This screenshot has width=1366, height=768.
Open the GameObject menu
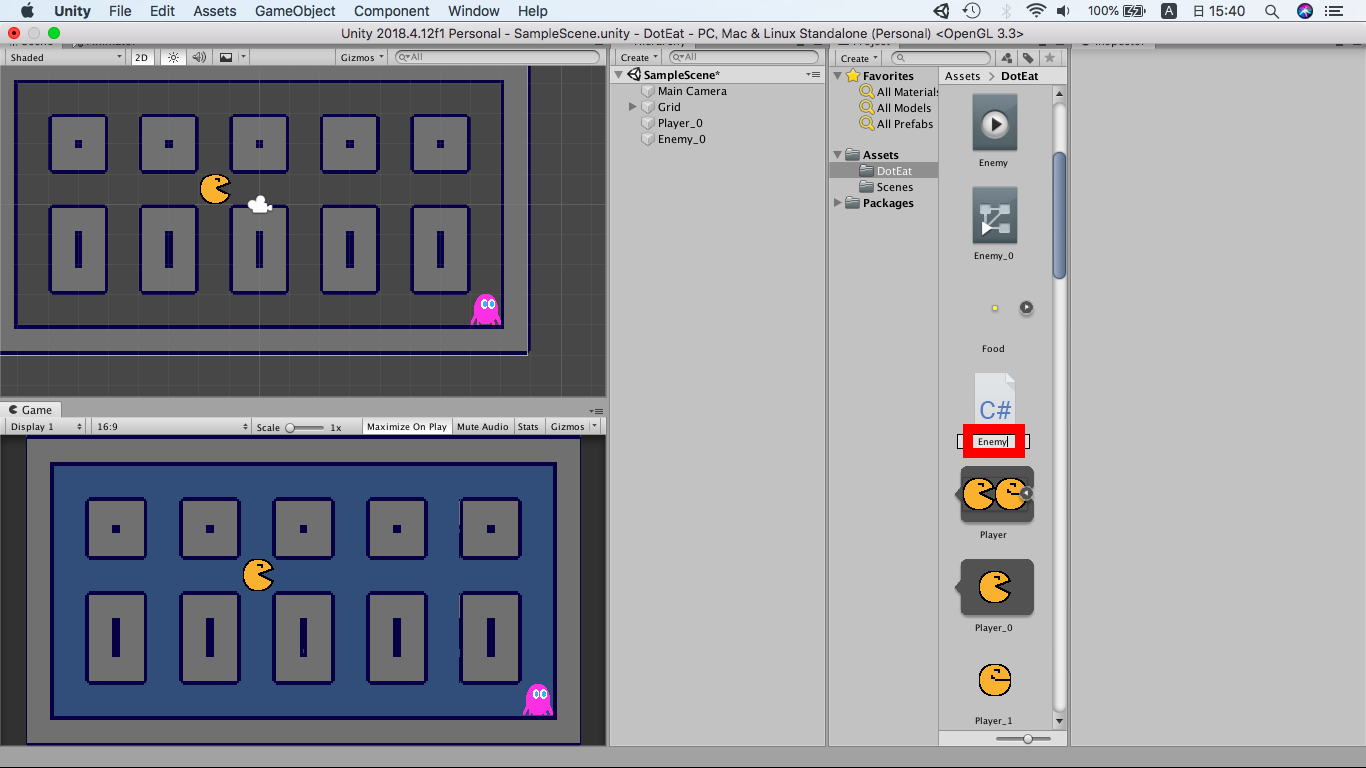(296, 11)
